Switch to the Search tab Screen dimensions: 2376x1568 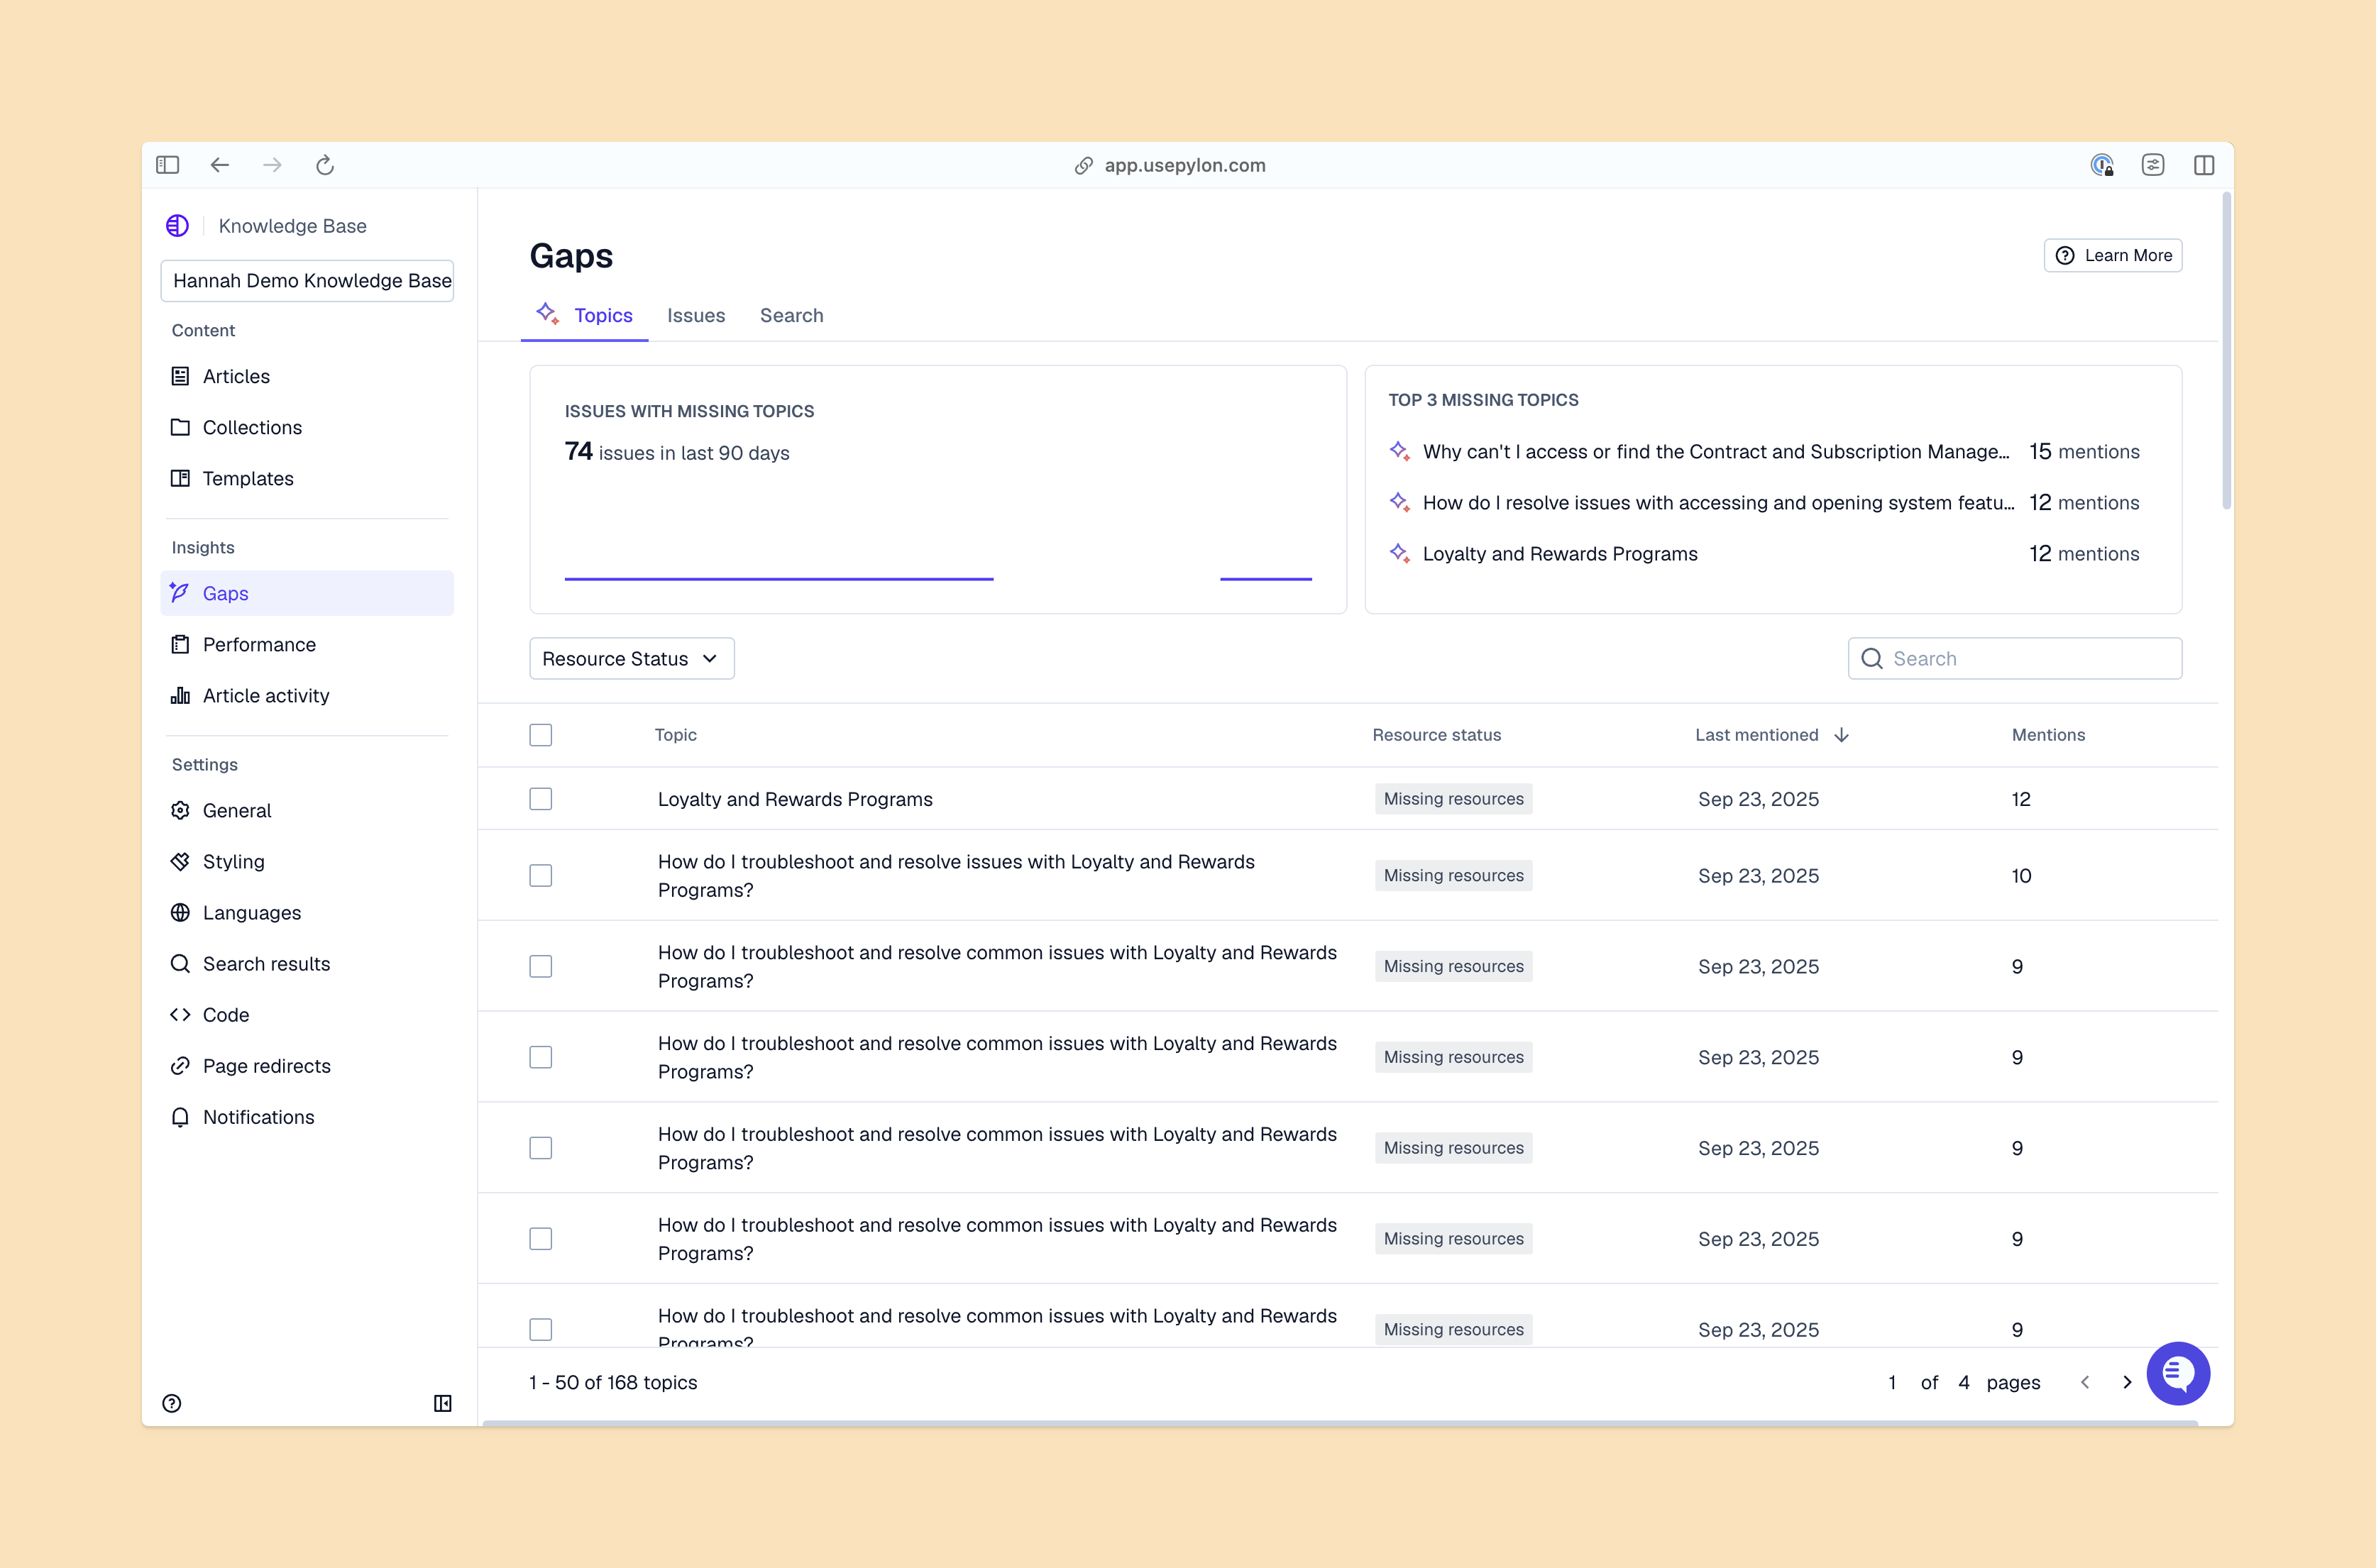[791, 315]
